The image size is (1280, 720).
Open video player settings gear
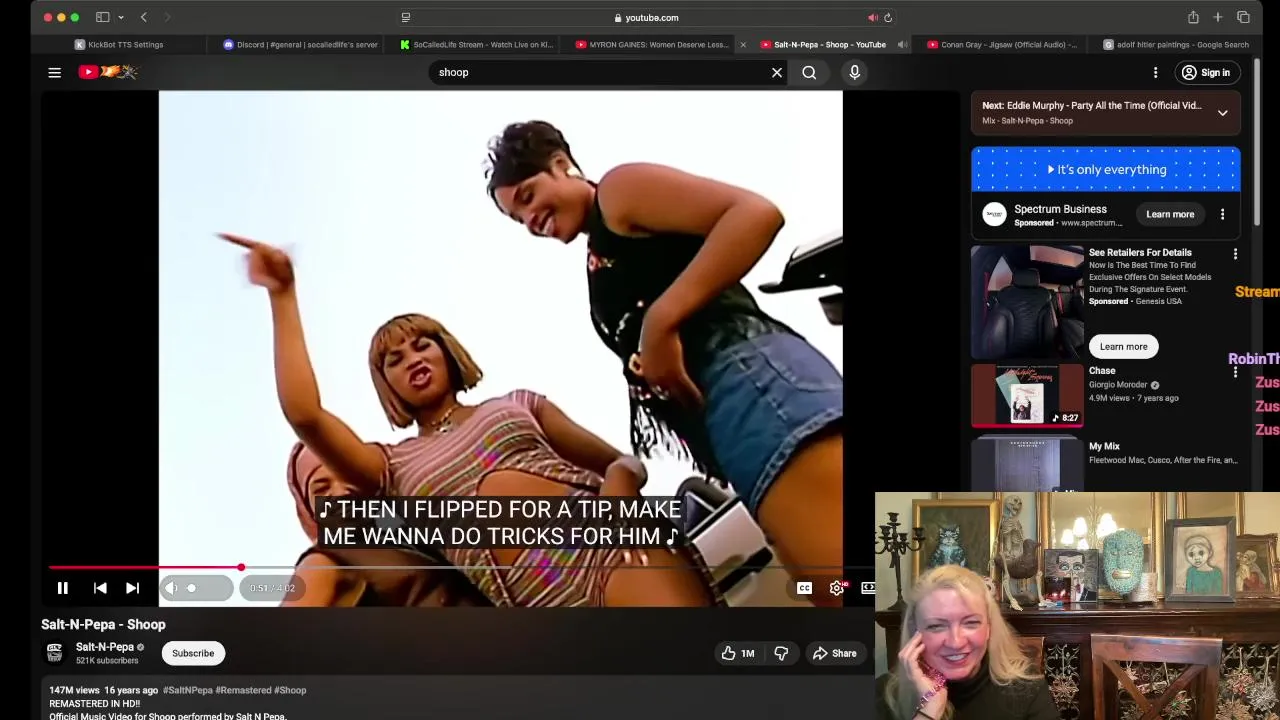[x=837, y=588]
